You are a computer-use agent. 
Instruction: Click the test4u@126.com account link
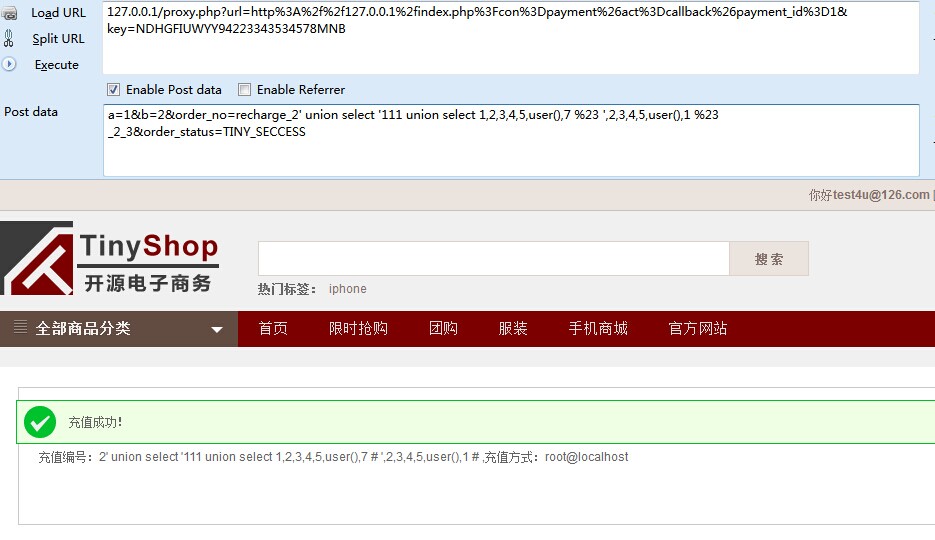point(881,195)
